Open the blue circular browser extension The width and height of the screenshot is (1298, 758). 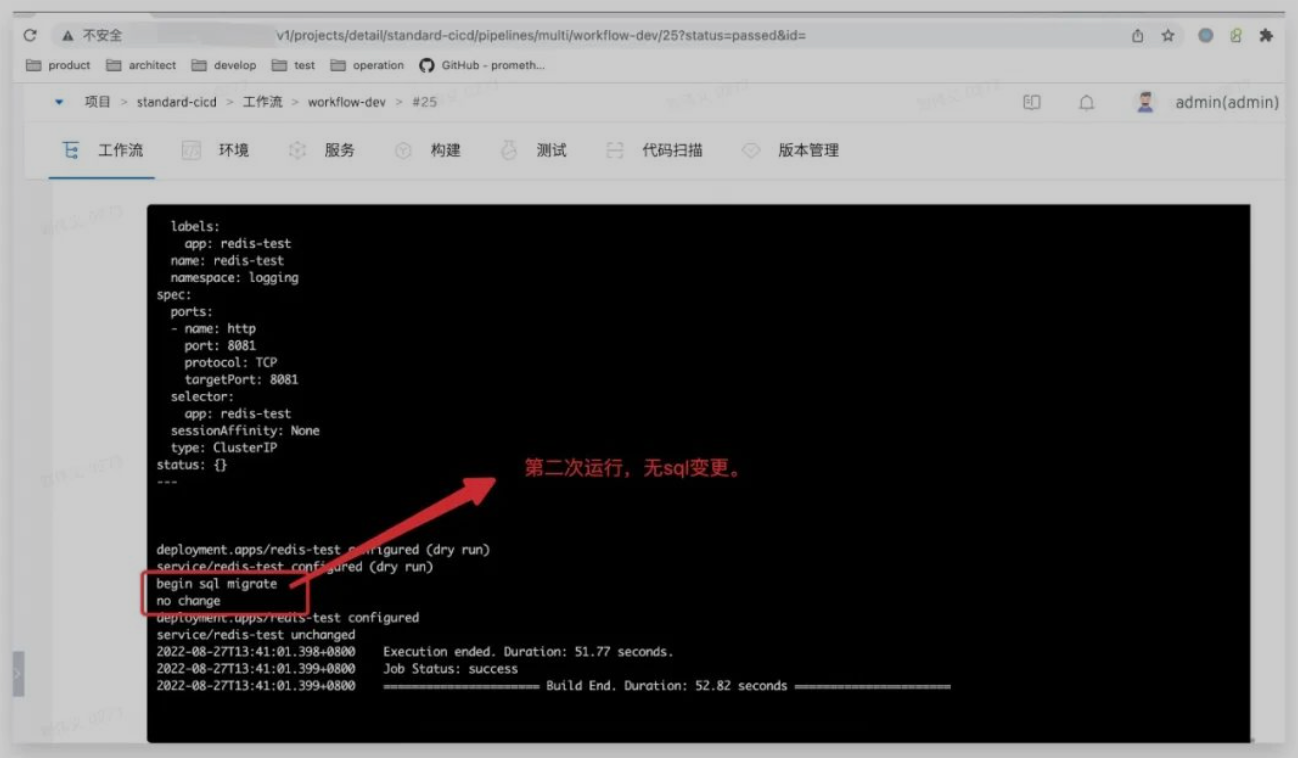[1206, 35]
